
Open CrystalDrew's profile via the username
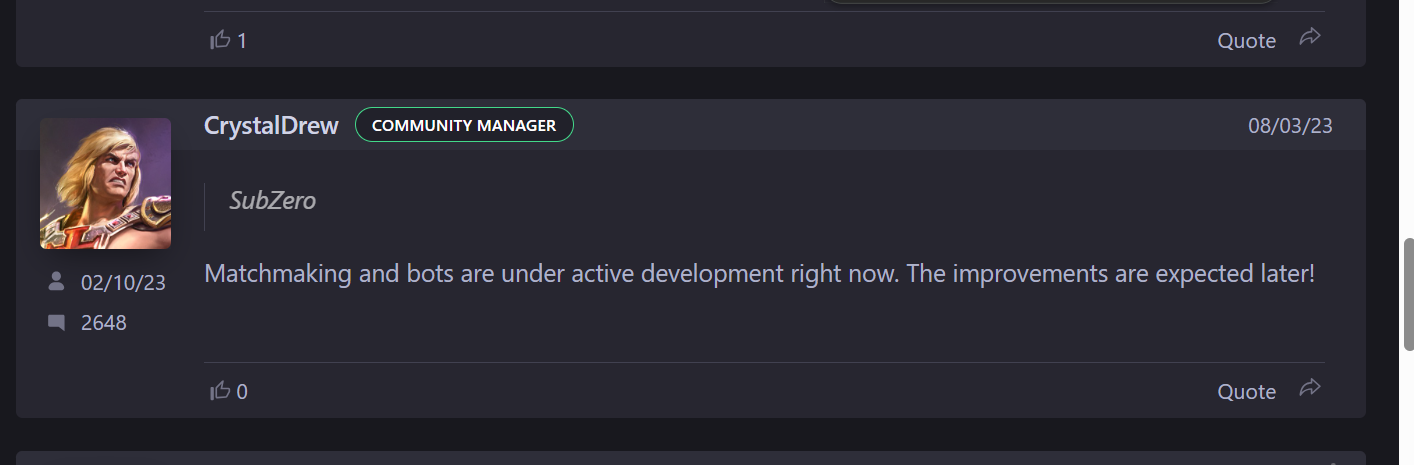point(271,125)
